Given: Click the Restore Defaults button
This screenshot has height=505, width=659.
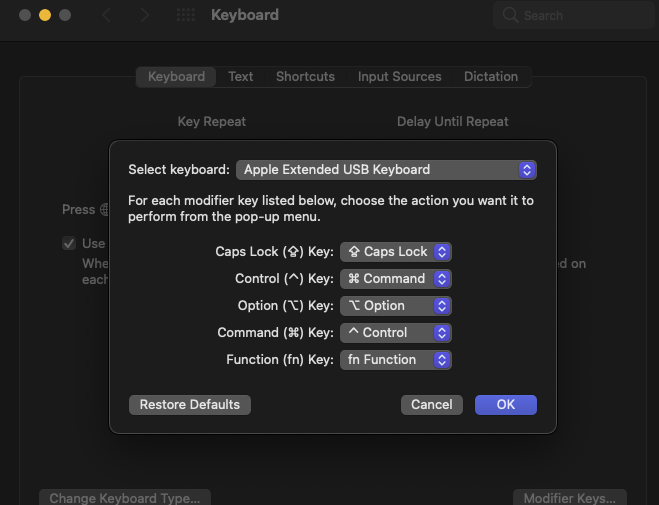Looking at the screenshot, I should click(x=190, y=405).
